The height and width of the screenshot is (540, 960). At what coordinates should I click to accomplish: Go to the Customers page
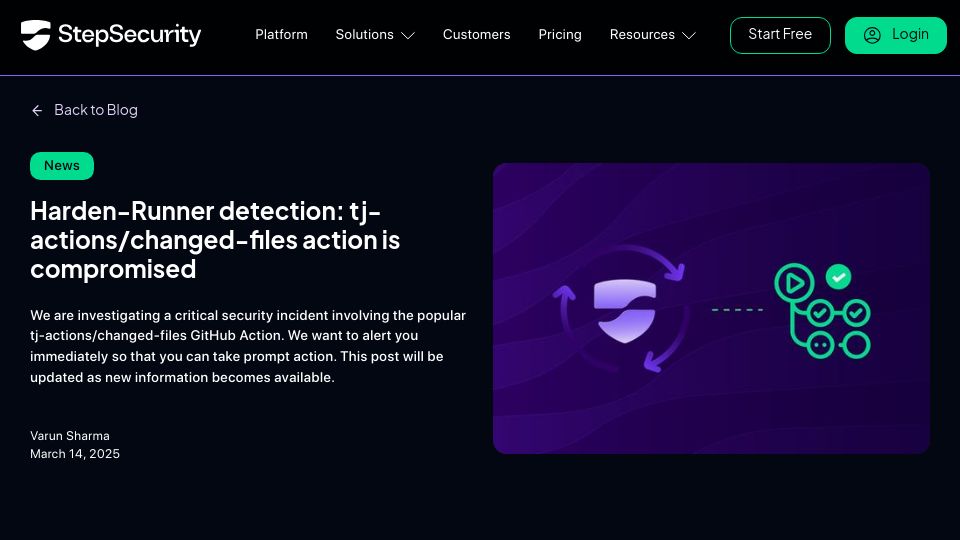476,35
